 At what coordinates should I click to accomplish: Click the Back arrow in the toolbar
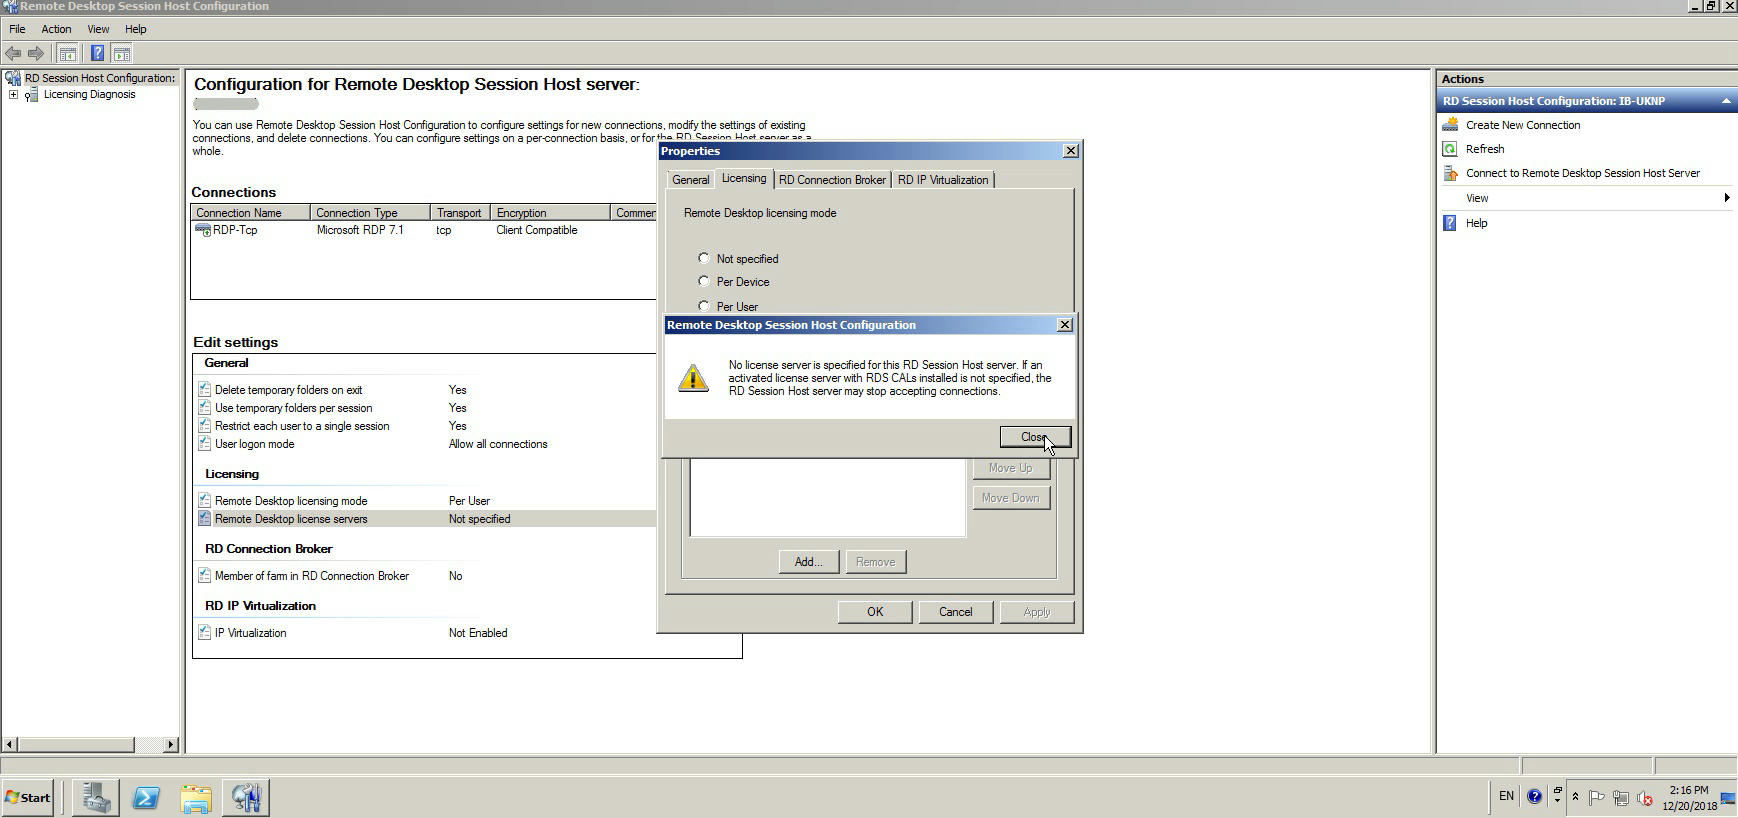(13, 53)
